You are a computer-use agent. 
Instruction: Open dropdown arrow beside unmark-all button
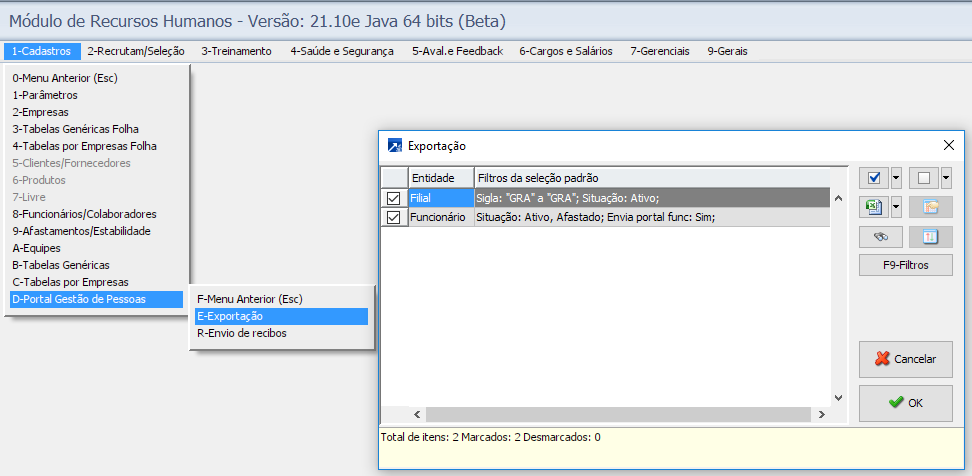(x=946, y=178)
